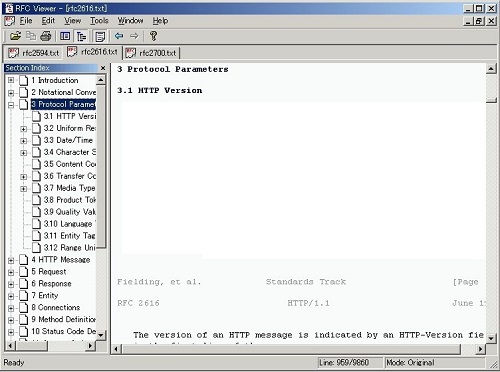Viewport: 500px width, 372px height.
Task: Select 3.1 HTTP Version in the tree
Action: click(x=70, y=116)
